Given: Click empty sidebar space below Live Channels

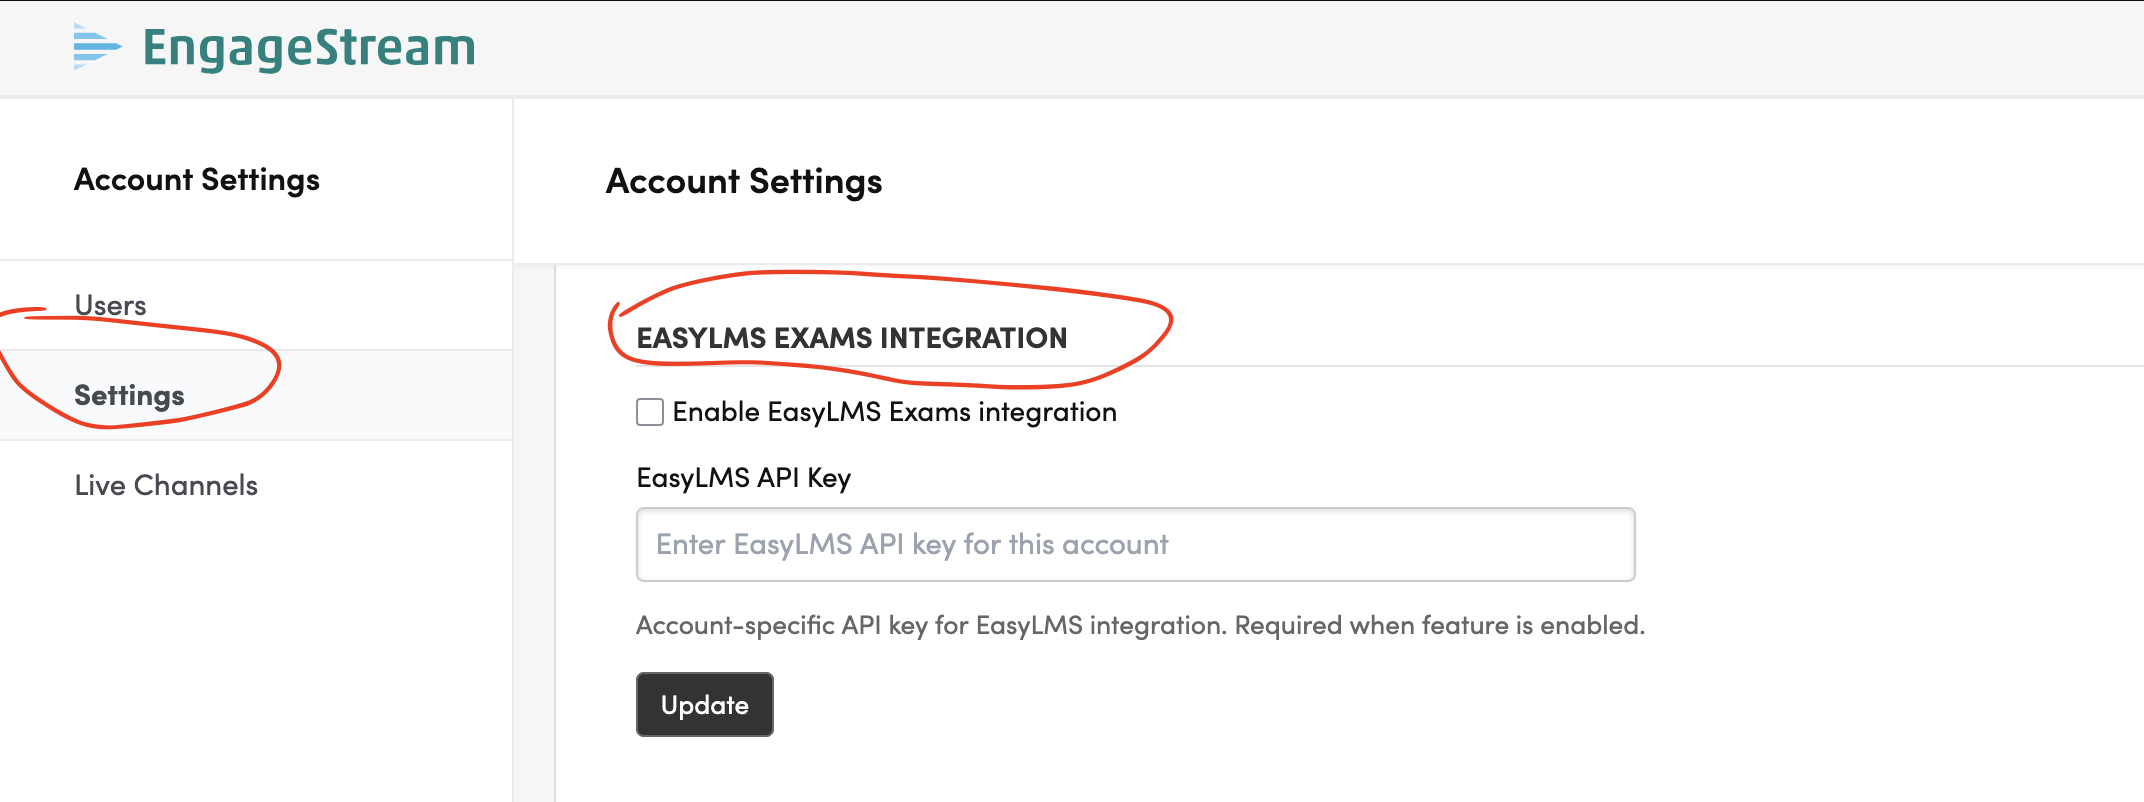Looking at the screenshot, I should (x=256, y=660).
